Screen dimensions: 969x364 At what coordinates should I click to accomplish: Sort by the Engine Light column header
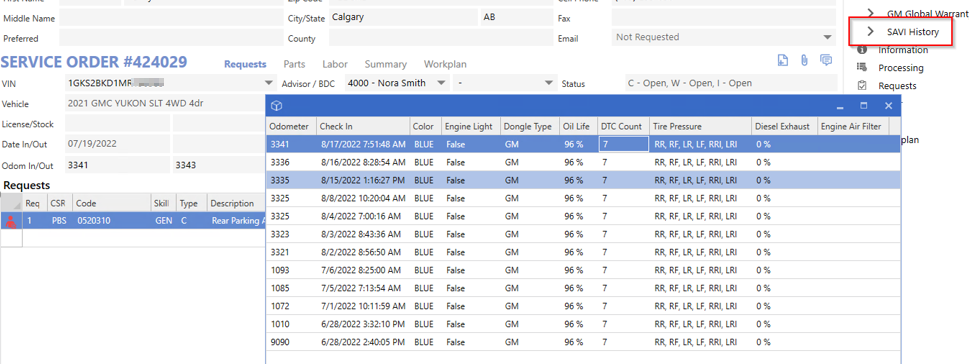point(470,127)
